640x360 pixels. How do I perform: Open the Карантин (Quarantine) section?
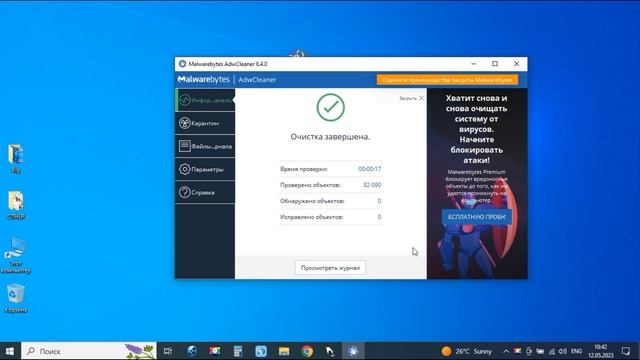point(205,123)
